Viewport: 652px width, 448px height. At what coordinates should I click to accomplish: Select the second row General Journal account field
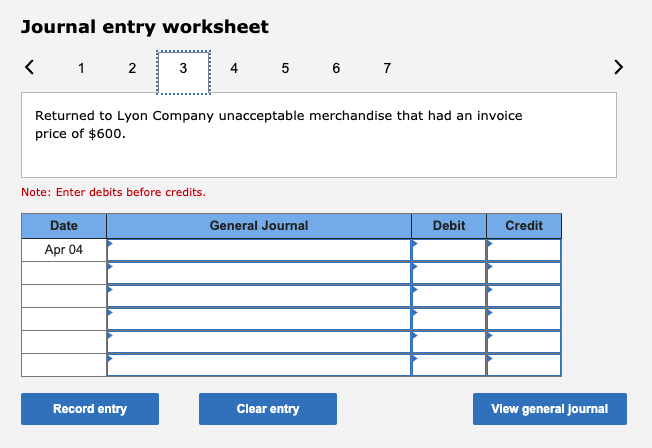pos(259,273)
